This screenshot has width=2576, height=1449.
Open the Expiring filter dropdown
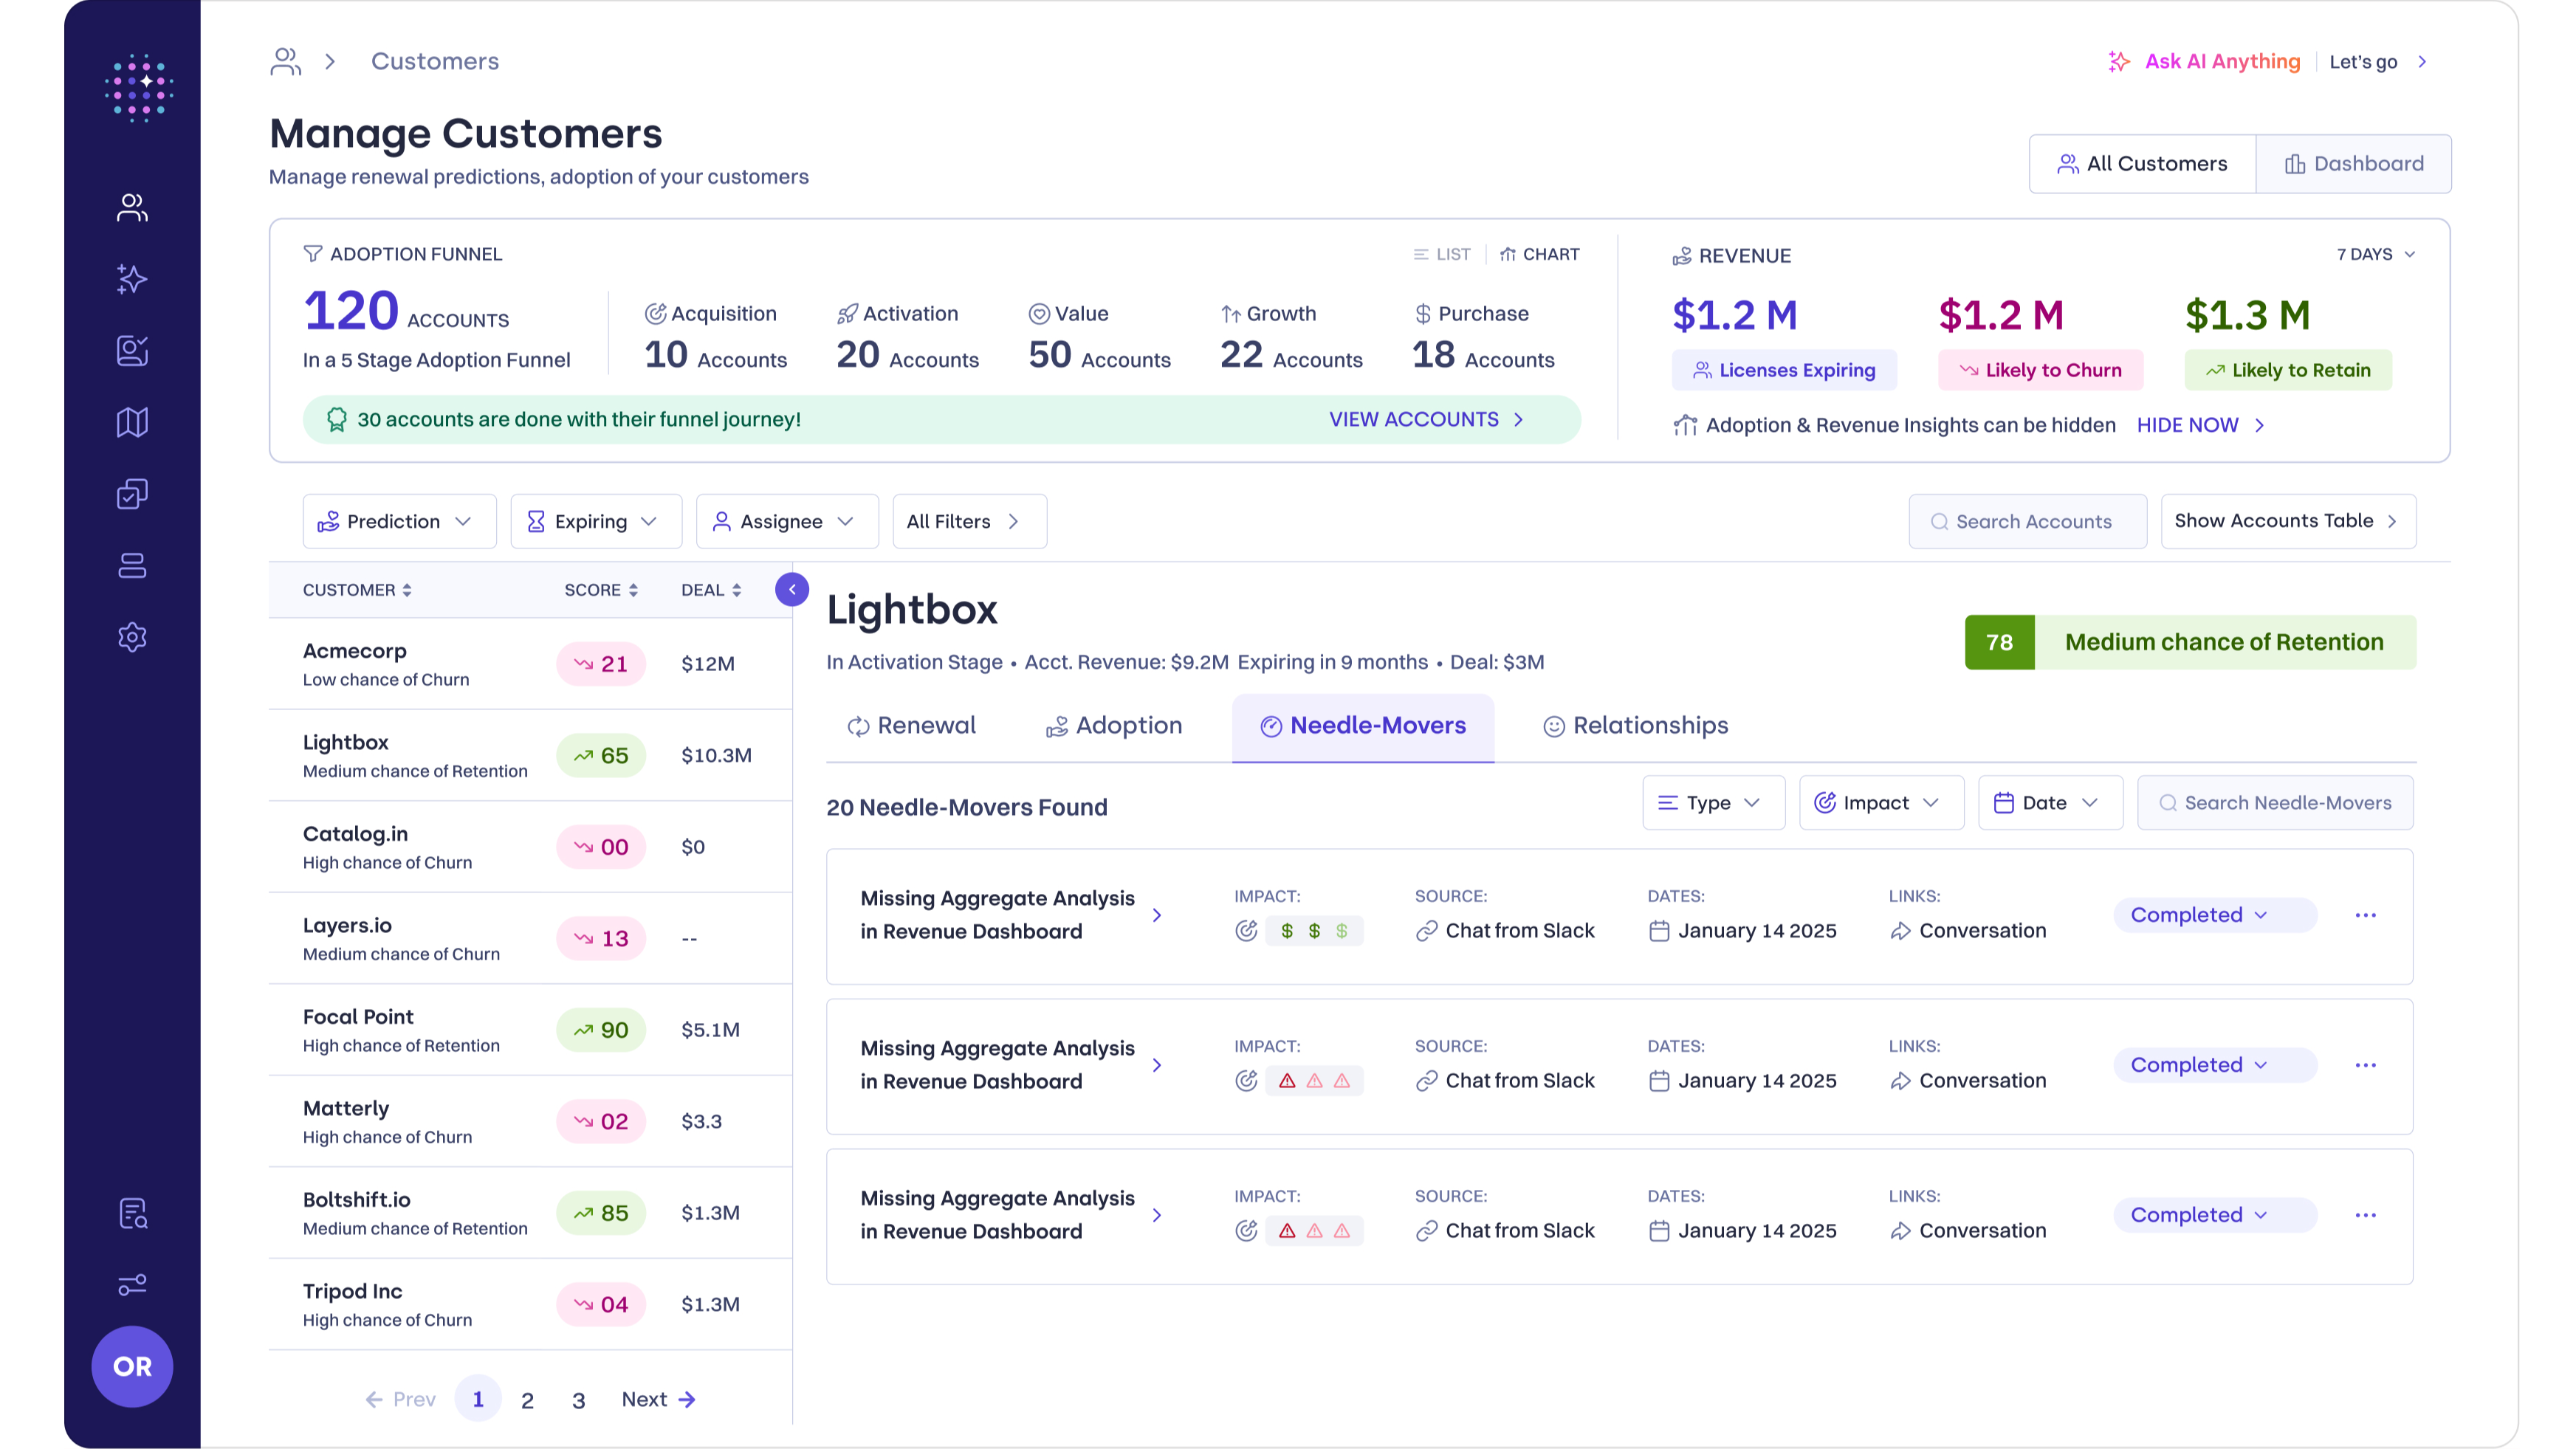tap(596, 521)
